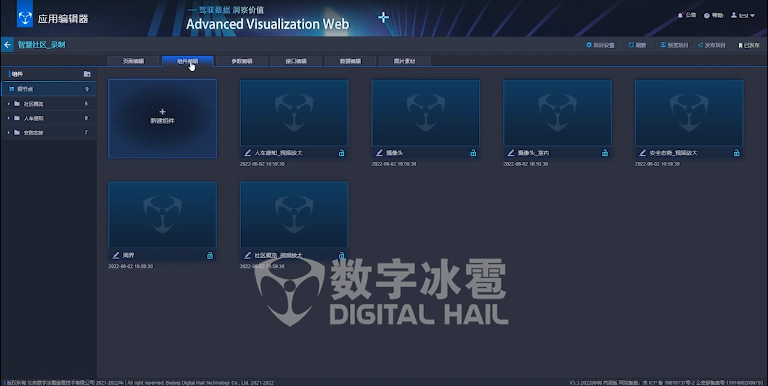Go back using the arrow beside 智慧社区_录制
Screen dimensions: 768x386
point(7,45)
